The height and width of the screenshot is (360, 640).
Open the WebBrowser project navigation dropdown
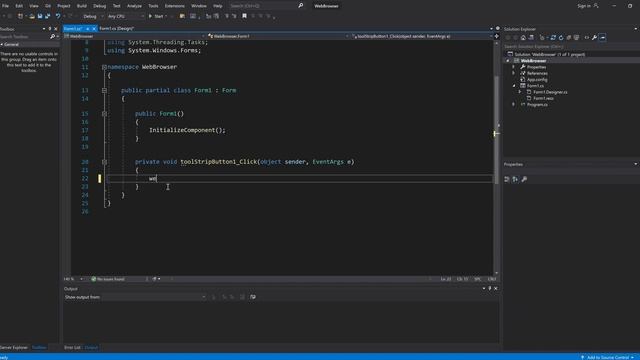pyautogui.click(x=135, y=36)
